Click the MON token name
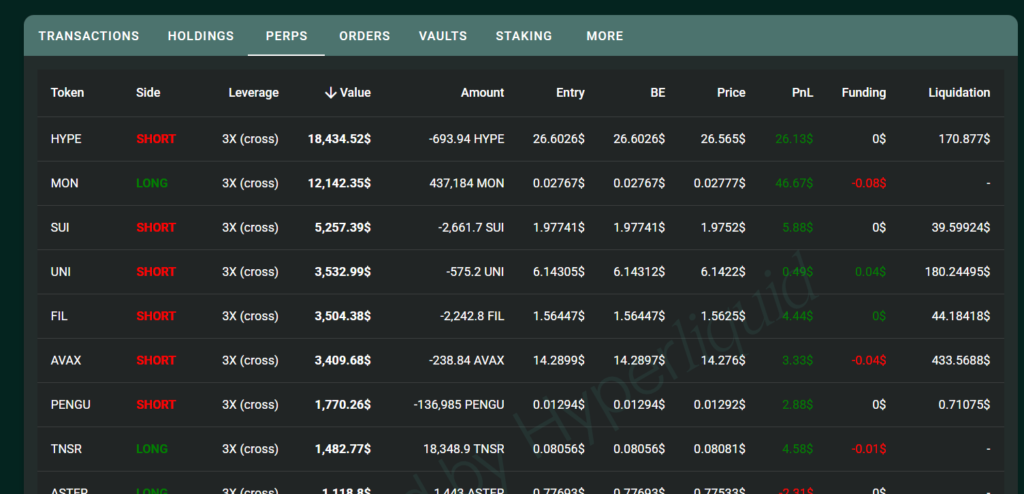This screenshot has height=494, width=1024. pos(64,184)
